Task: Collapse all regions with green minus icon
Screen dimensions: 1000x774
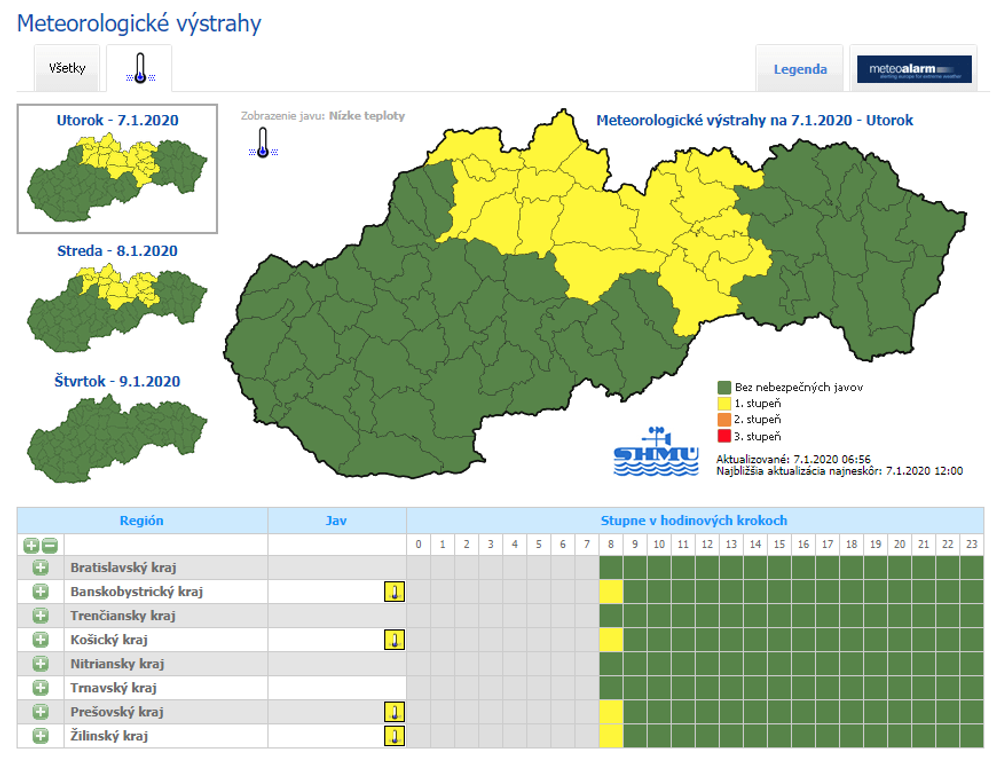Action: (x=49, y=546)
